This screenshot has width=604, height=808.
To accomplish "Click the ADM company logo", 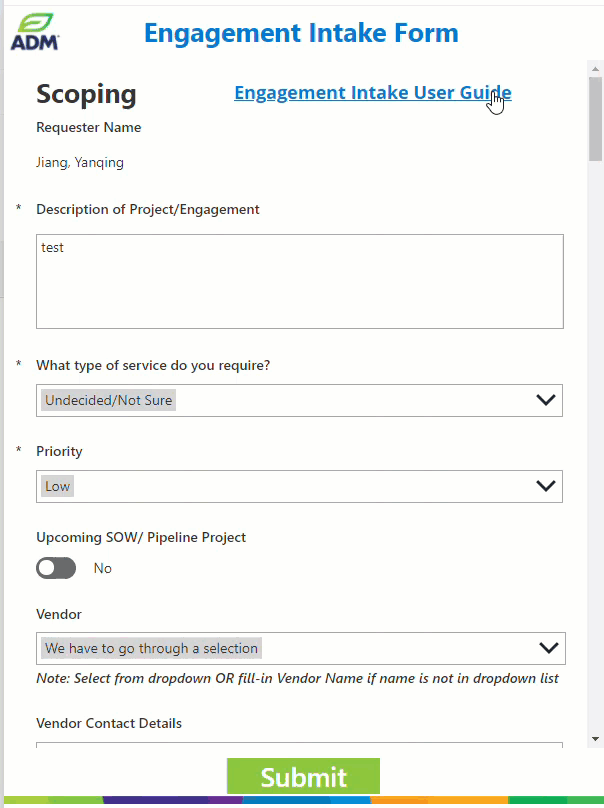I will click(33, 33).
